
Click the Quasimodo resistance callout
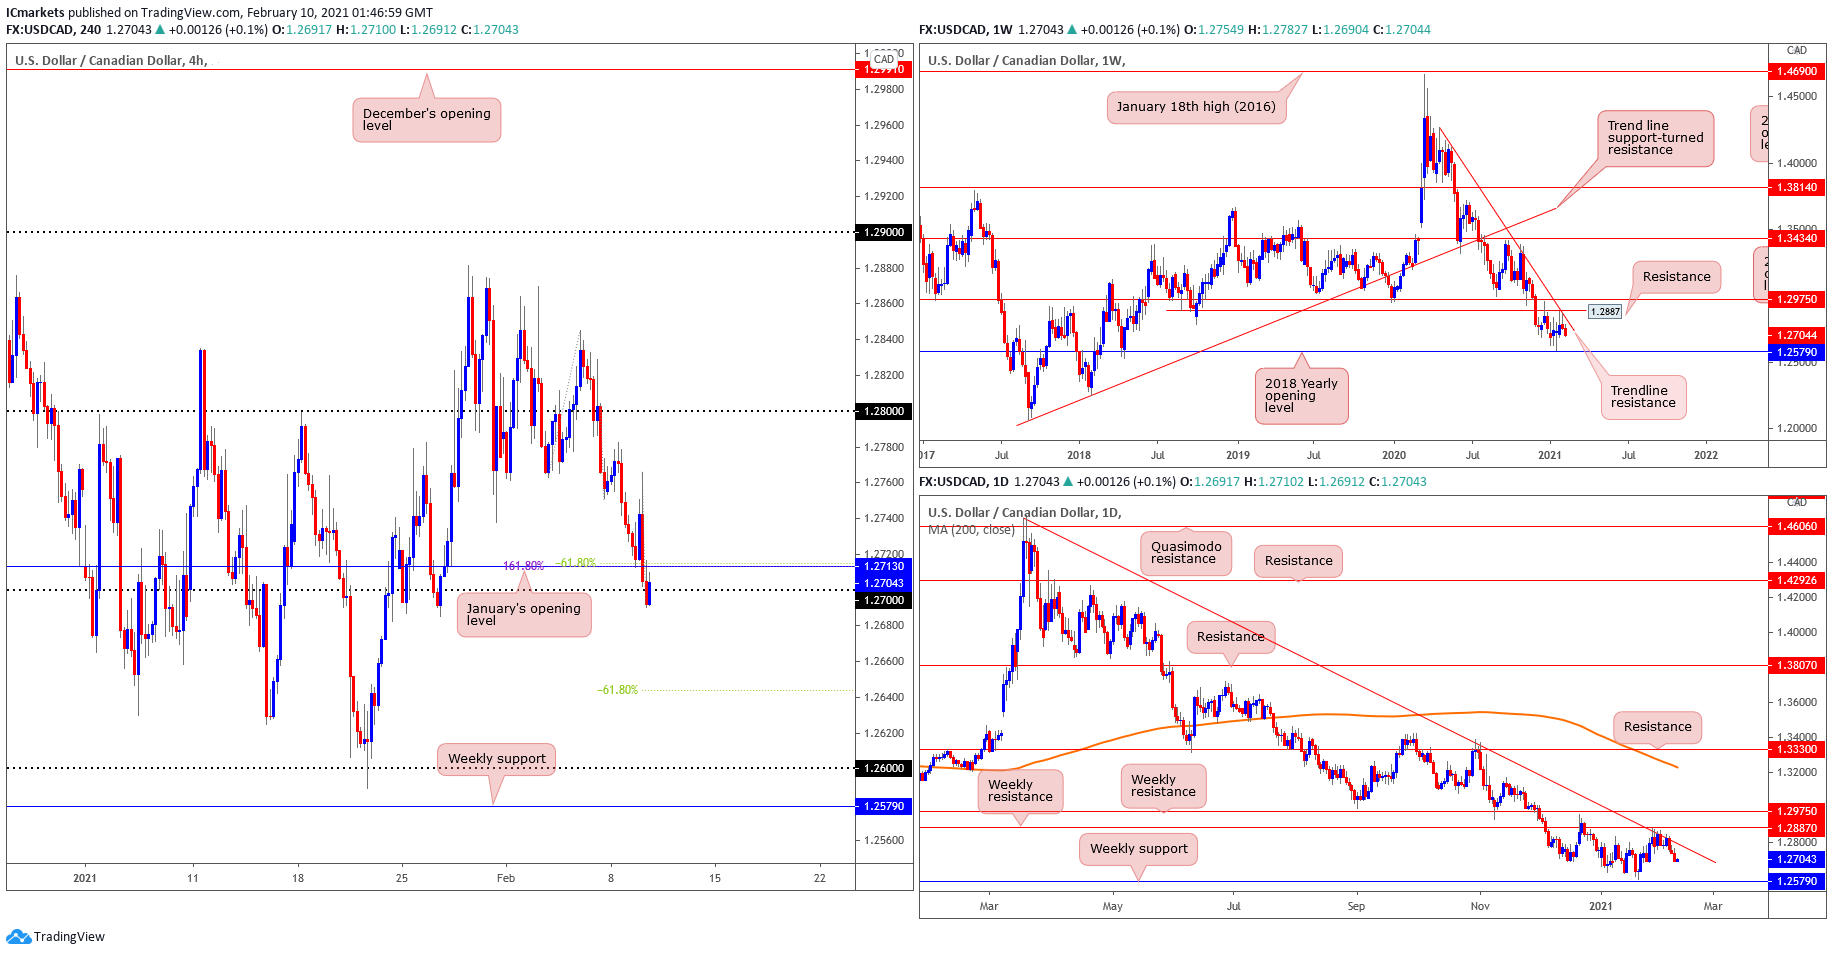tap(1185, 553)
